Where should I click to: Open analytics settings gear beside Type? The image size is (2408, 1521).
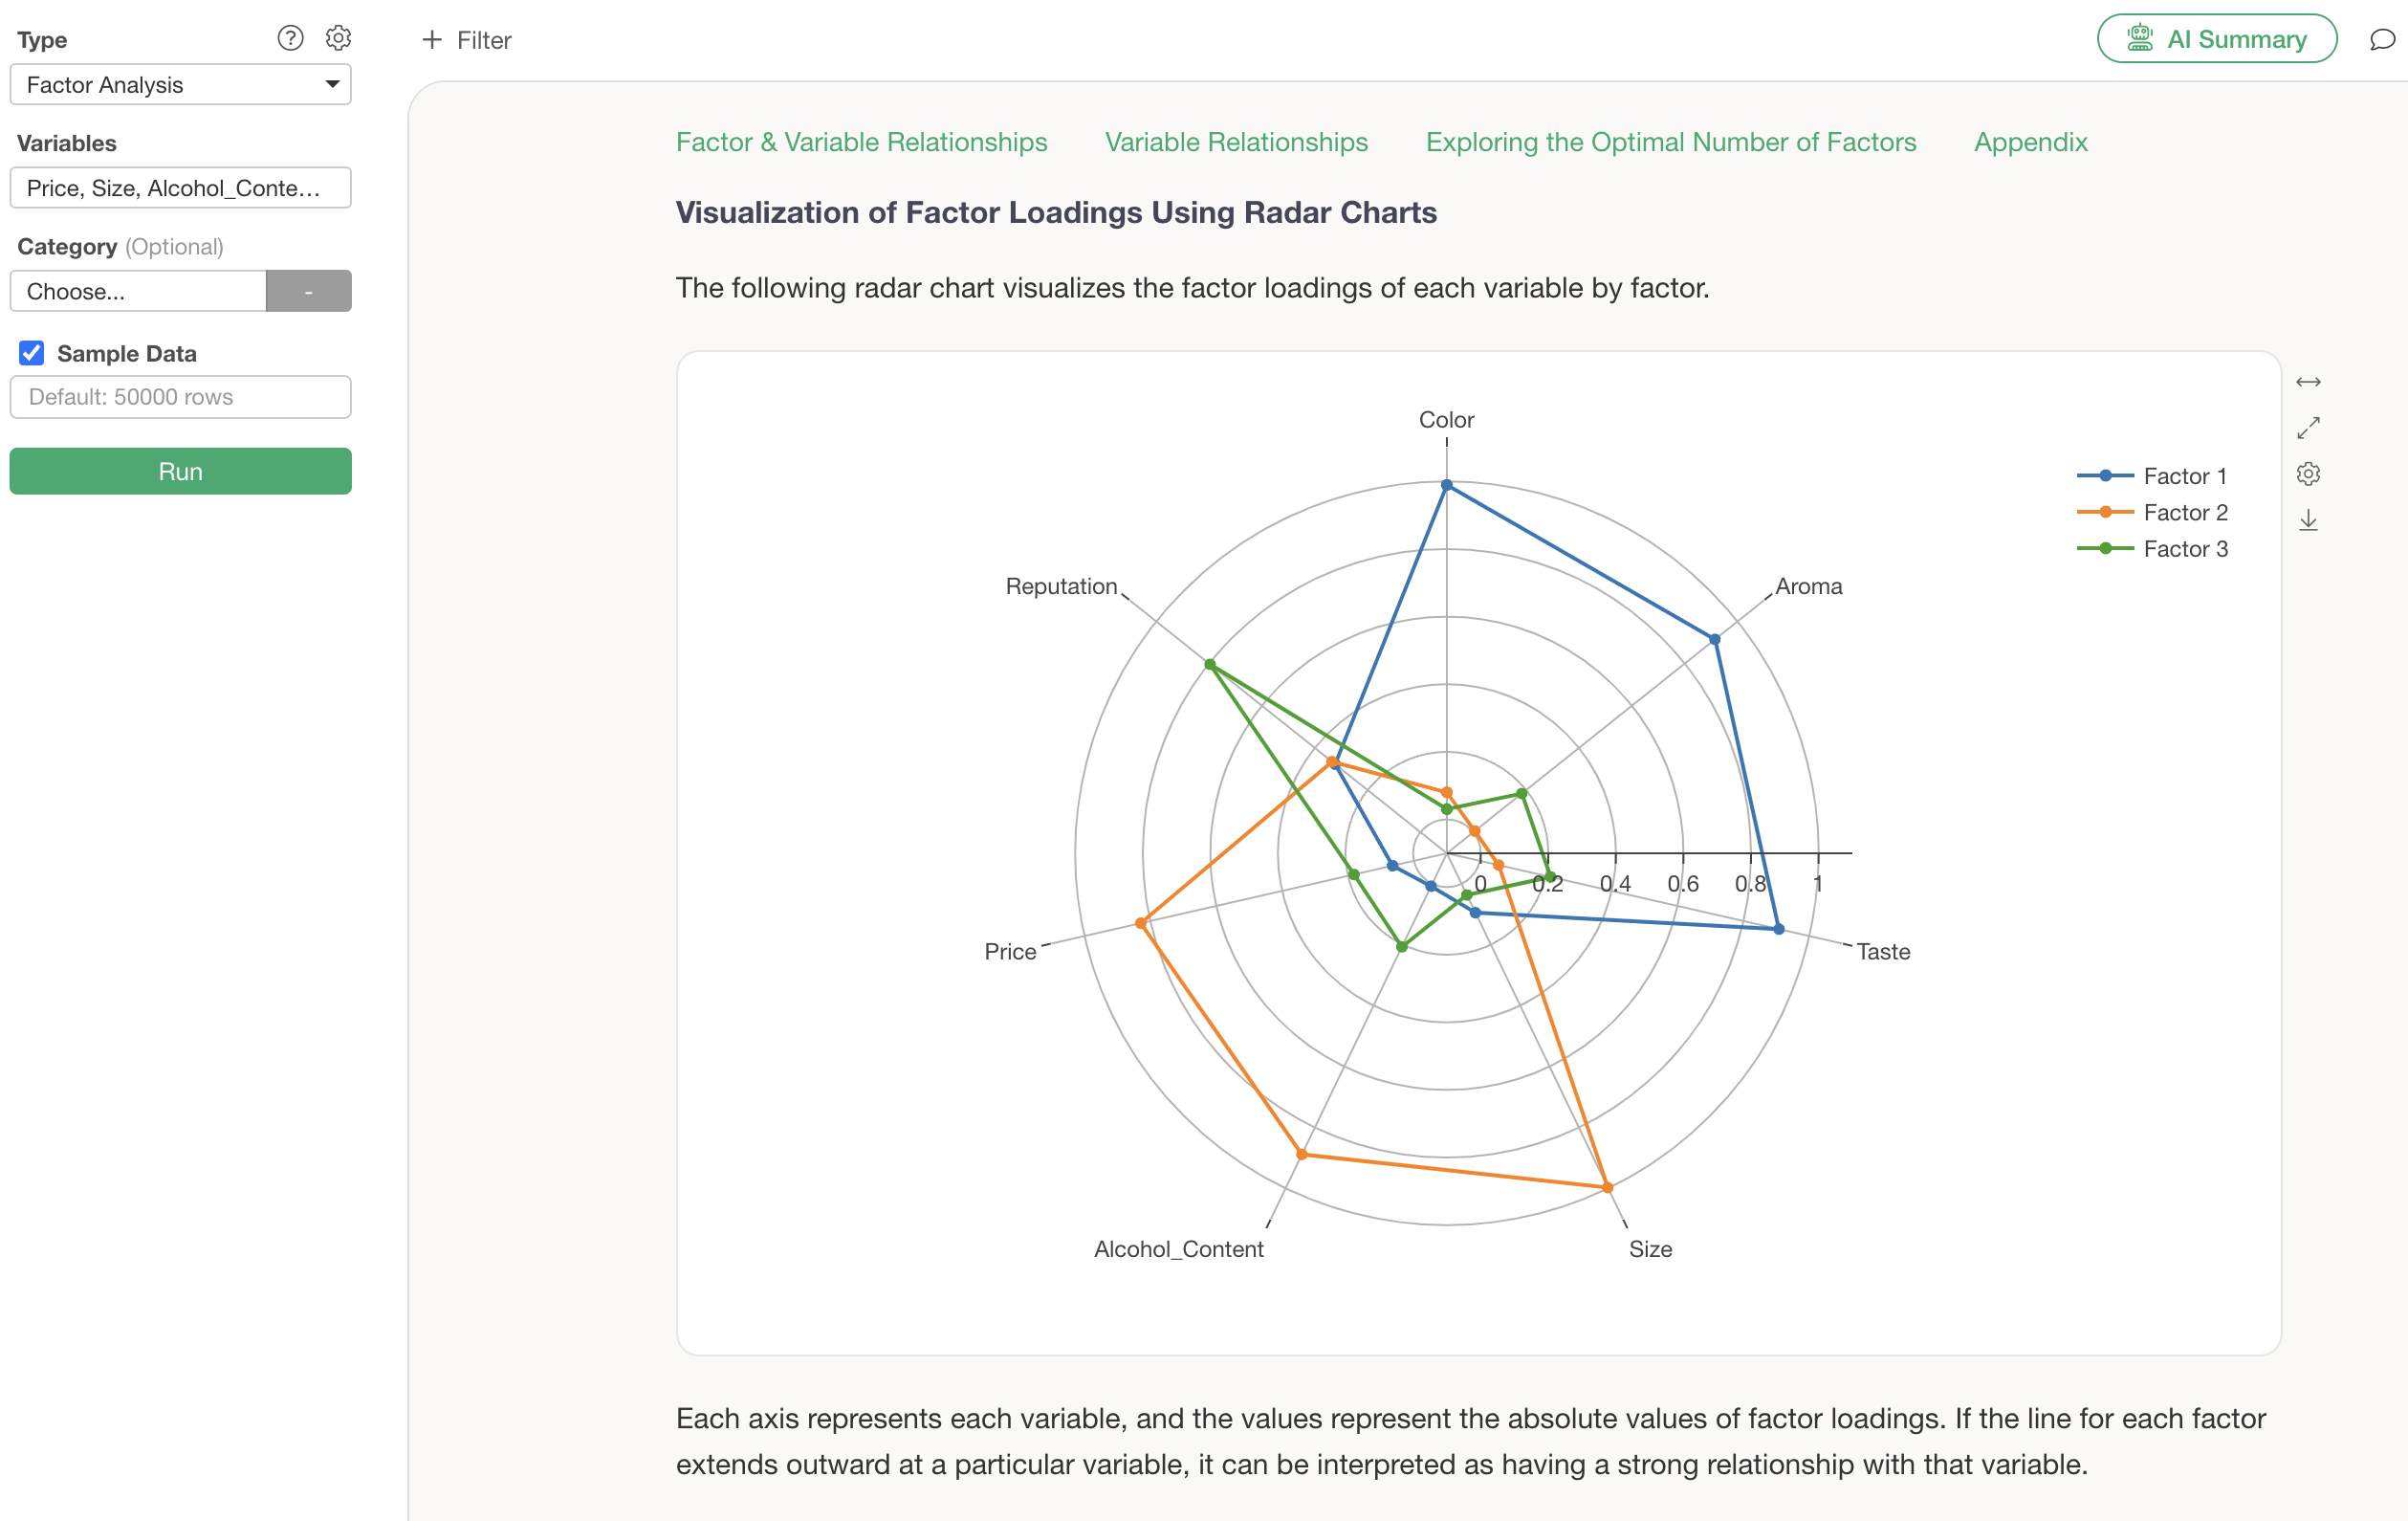tap(338, 38)
